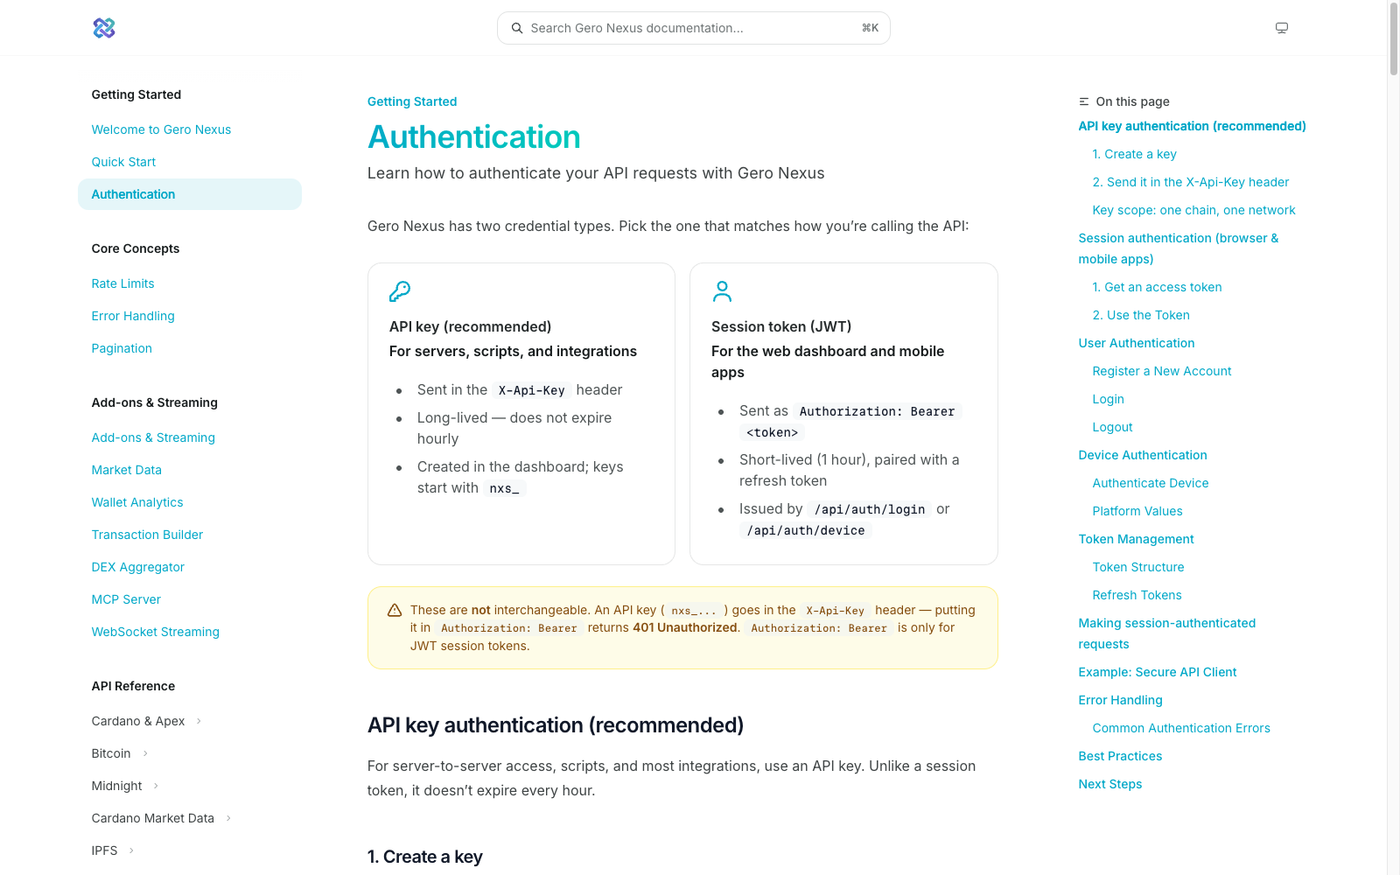Open the Add-ons & Streaming sidebar link
The height and width of the screenshot is (875, 1400).
(x=153, y=438)
